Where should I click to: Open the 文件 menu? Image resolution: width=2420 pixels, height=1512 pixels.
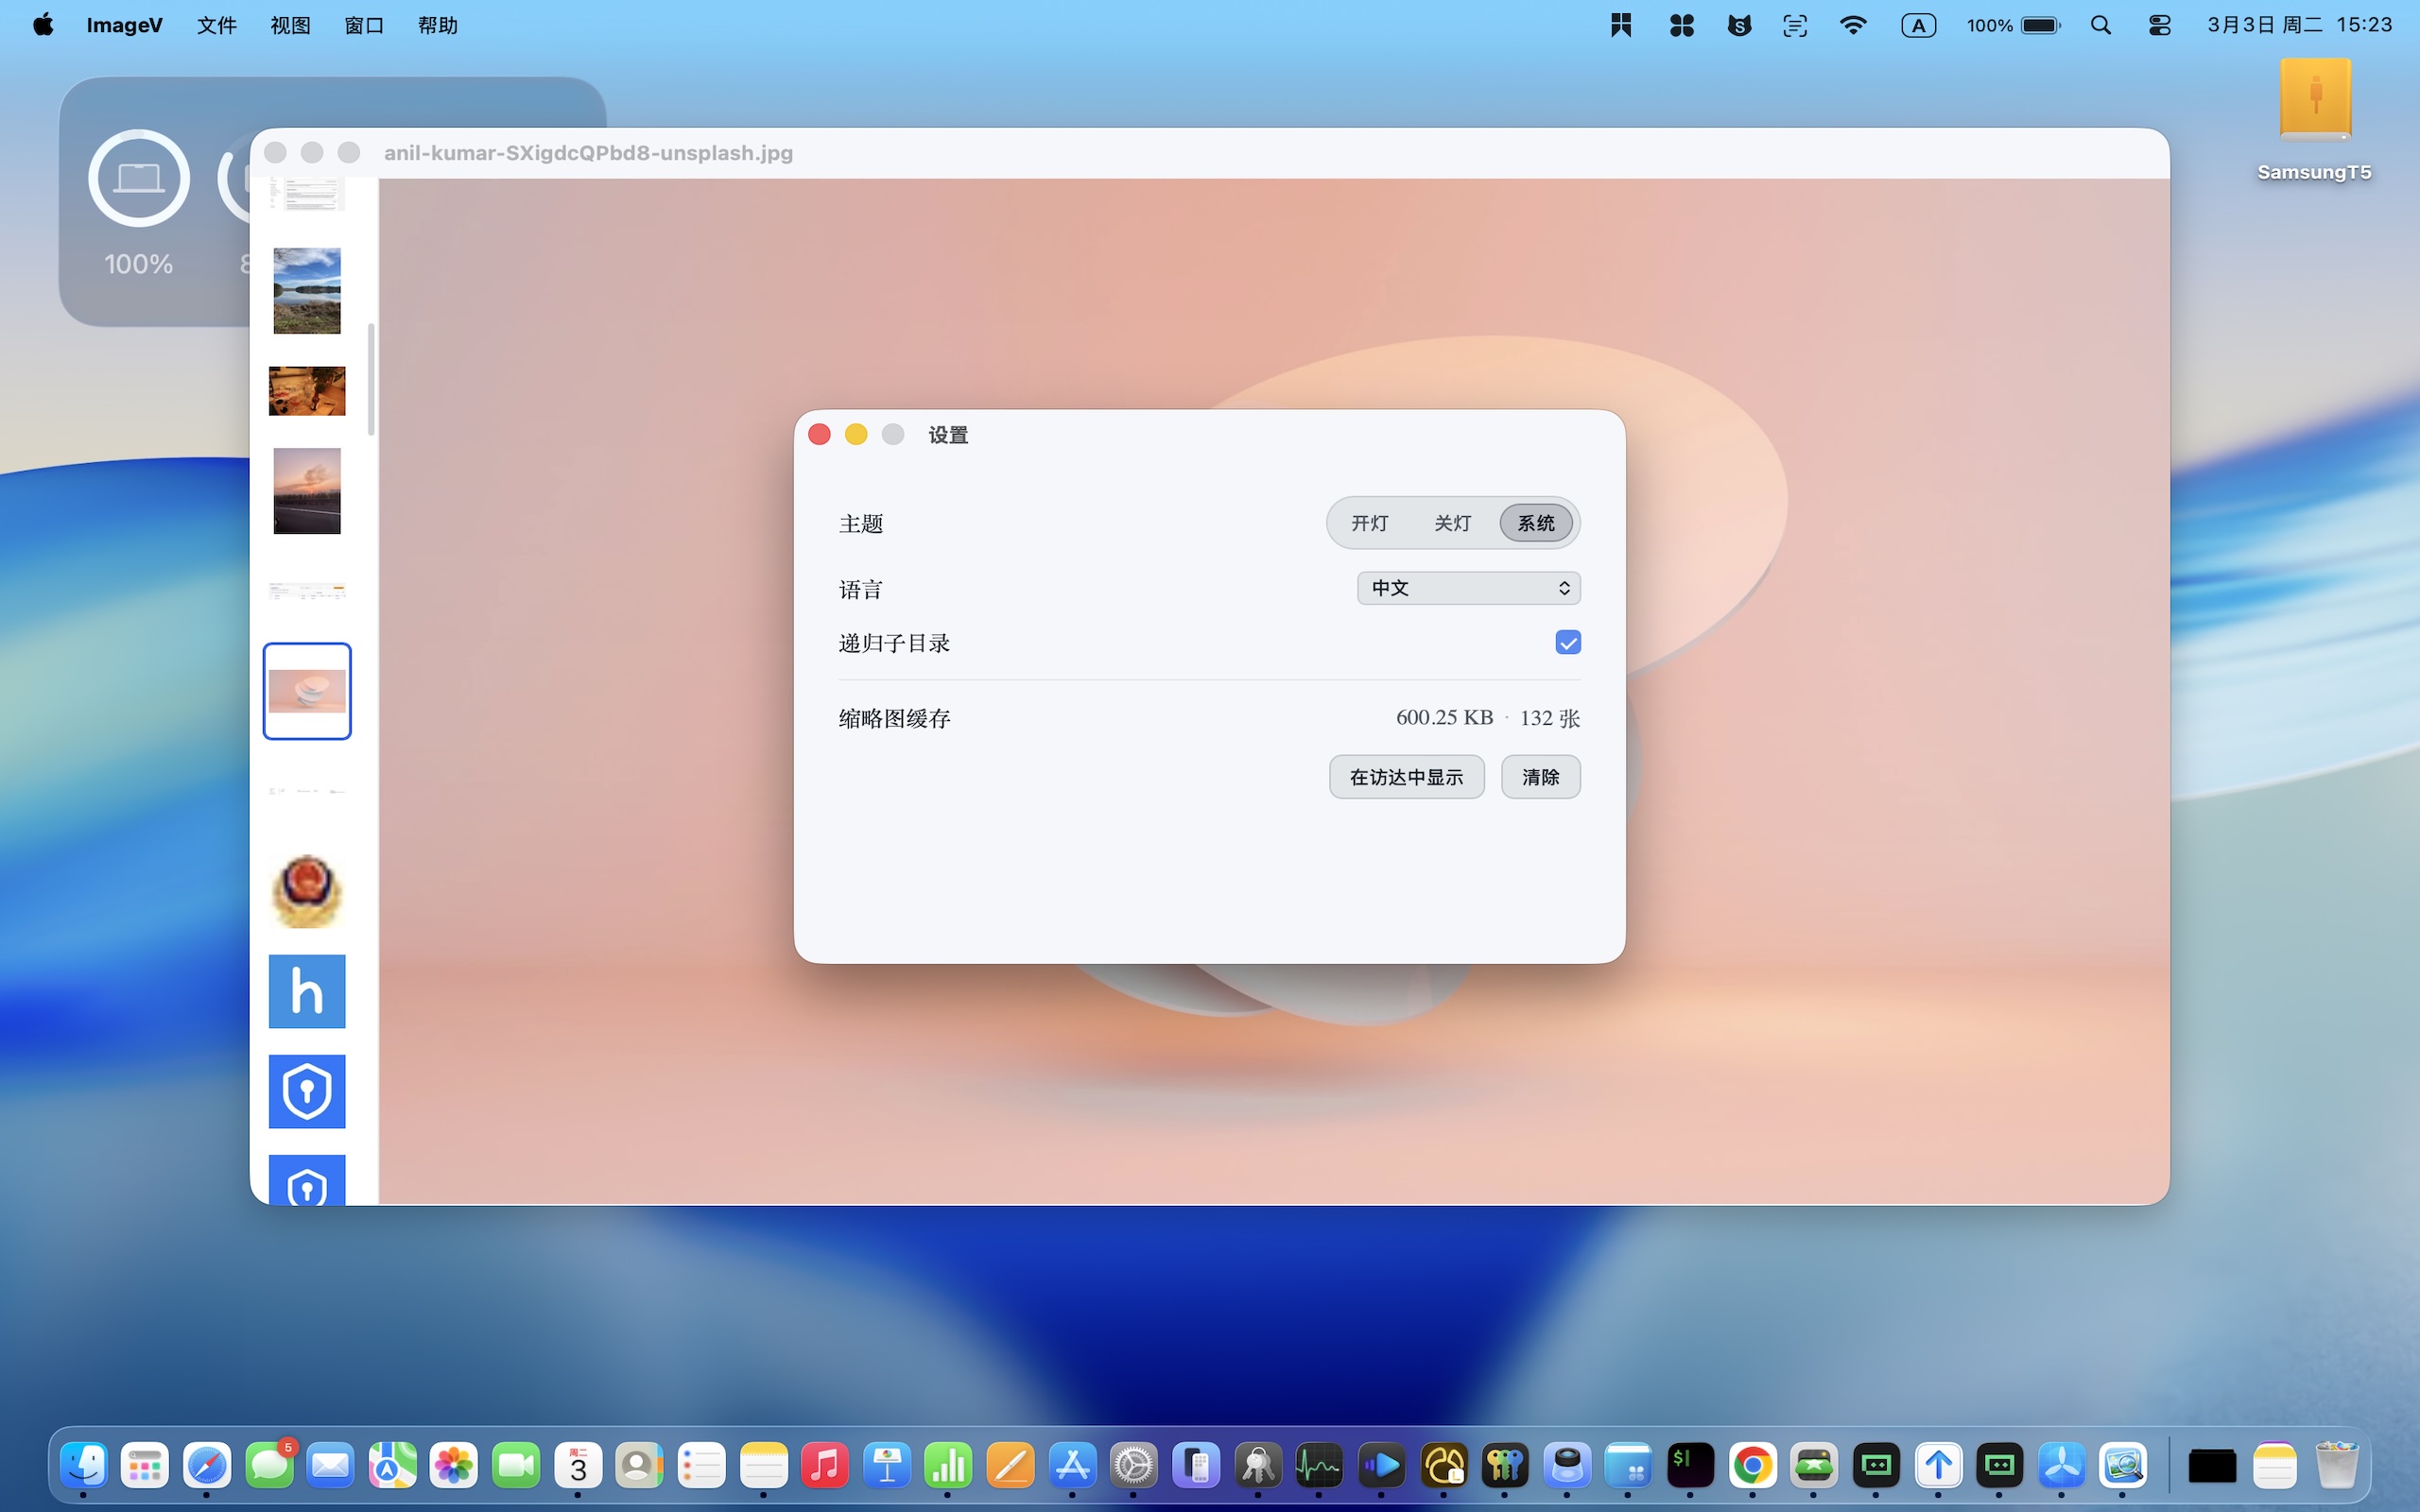coord(216,25)
